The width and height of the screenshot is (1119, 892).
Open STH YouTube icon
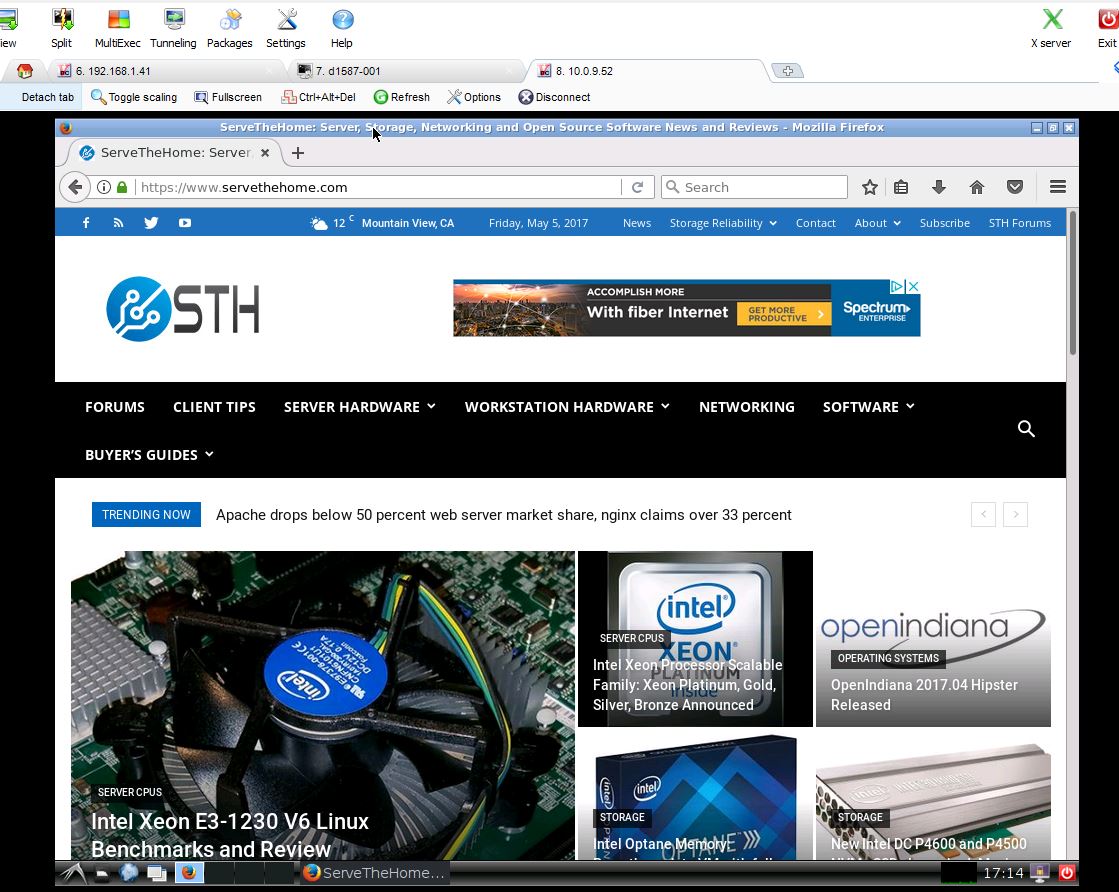pyautogui.click(x=185, y=223)
